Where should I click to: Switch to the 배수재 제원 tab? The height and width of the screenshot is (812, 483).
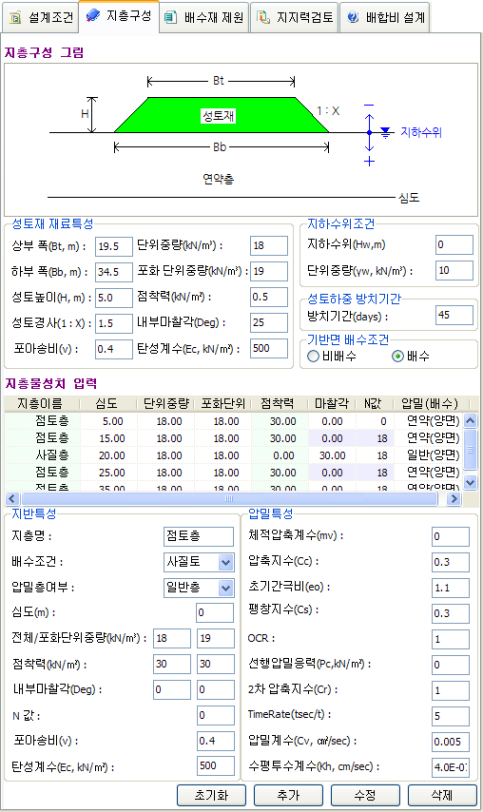(x=204, y=18)
